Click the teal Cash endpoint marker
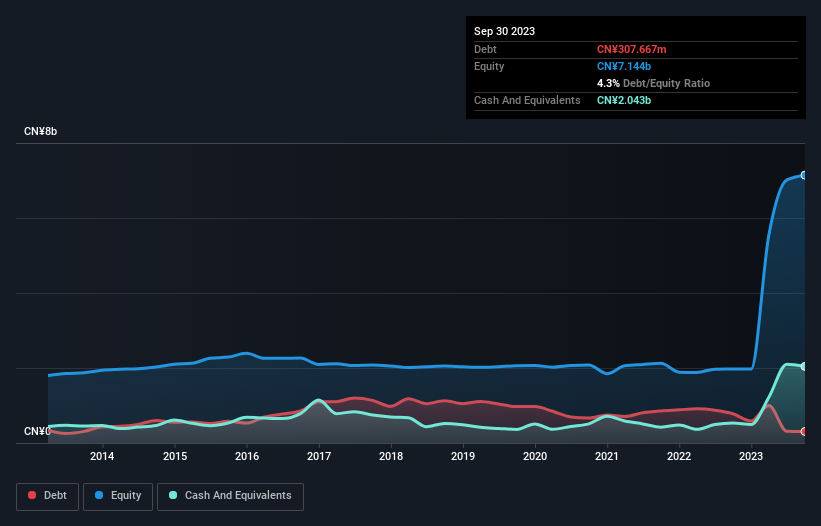The image size is (821, 526). point(804,366)
